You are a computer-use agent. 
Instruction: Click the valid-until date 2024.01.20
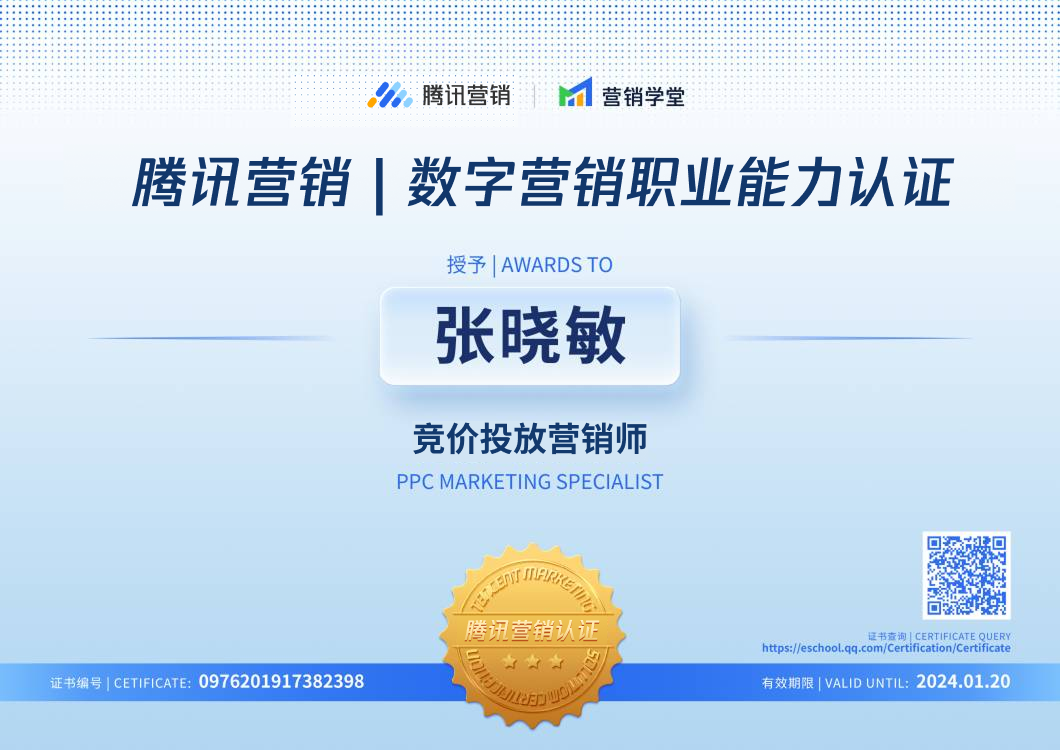point(963,682)
